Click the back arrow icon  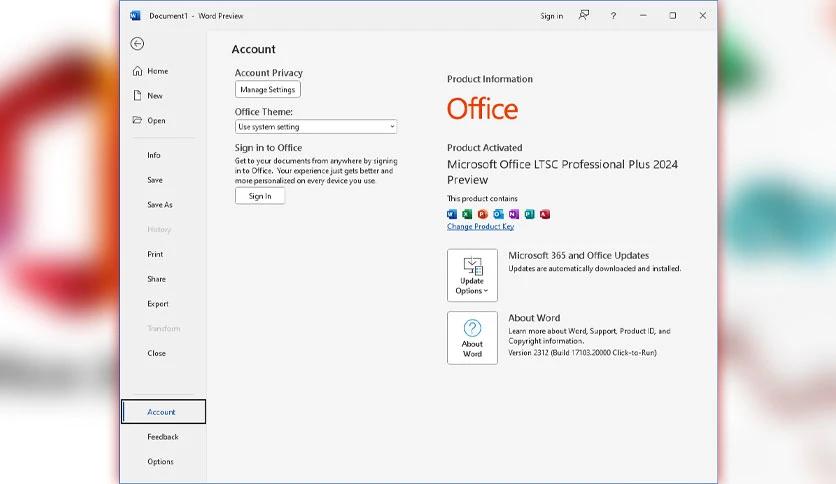(x=137, y=44)
